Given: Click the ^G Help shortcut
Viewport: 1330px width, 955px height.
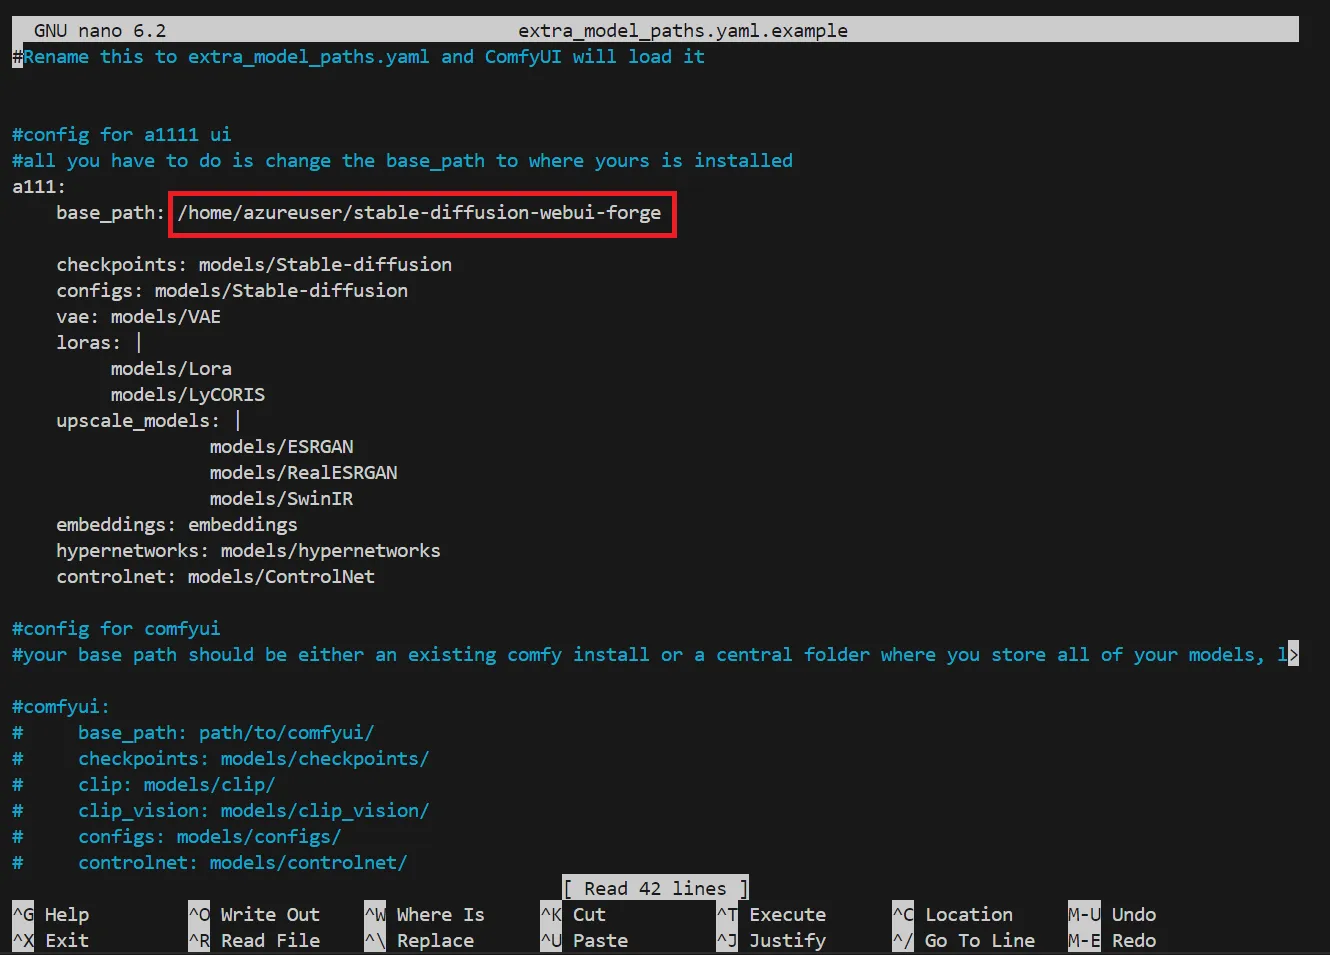Looking at the screenshot, I should tap(51, 914).
